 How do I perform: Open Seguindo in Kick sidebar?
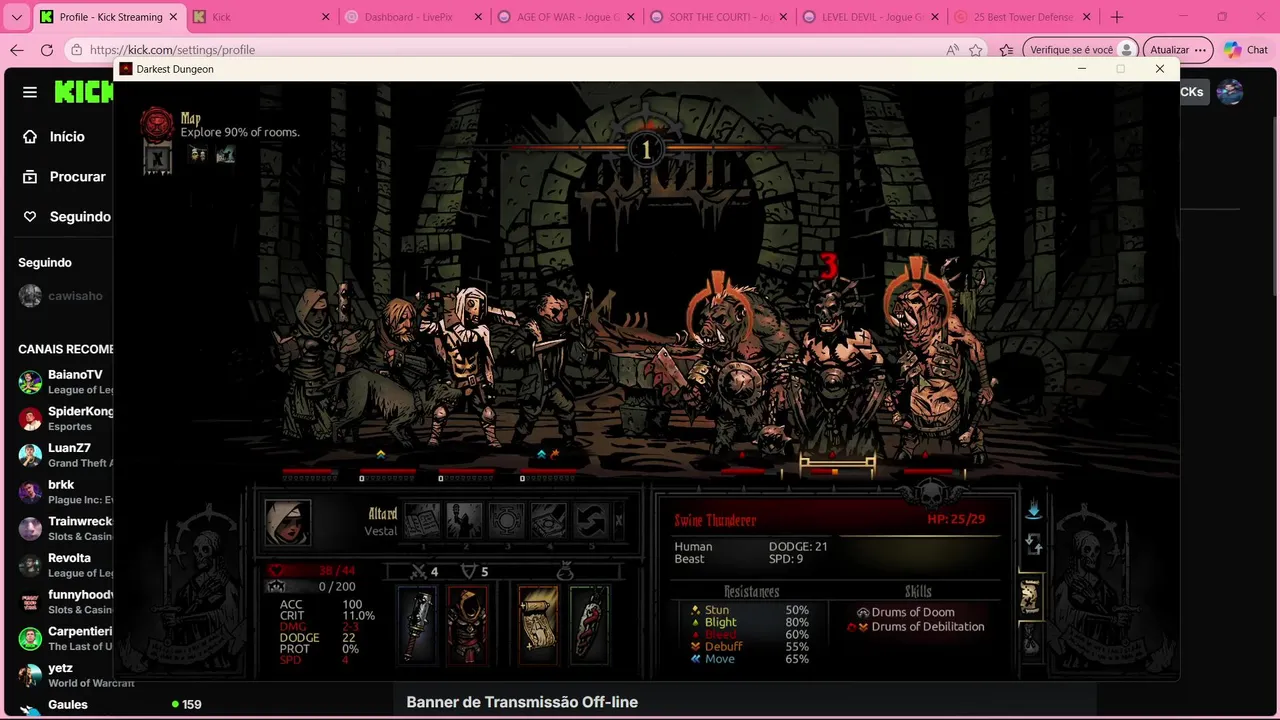coord(66,217)
